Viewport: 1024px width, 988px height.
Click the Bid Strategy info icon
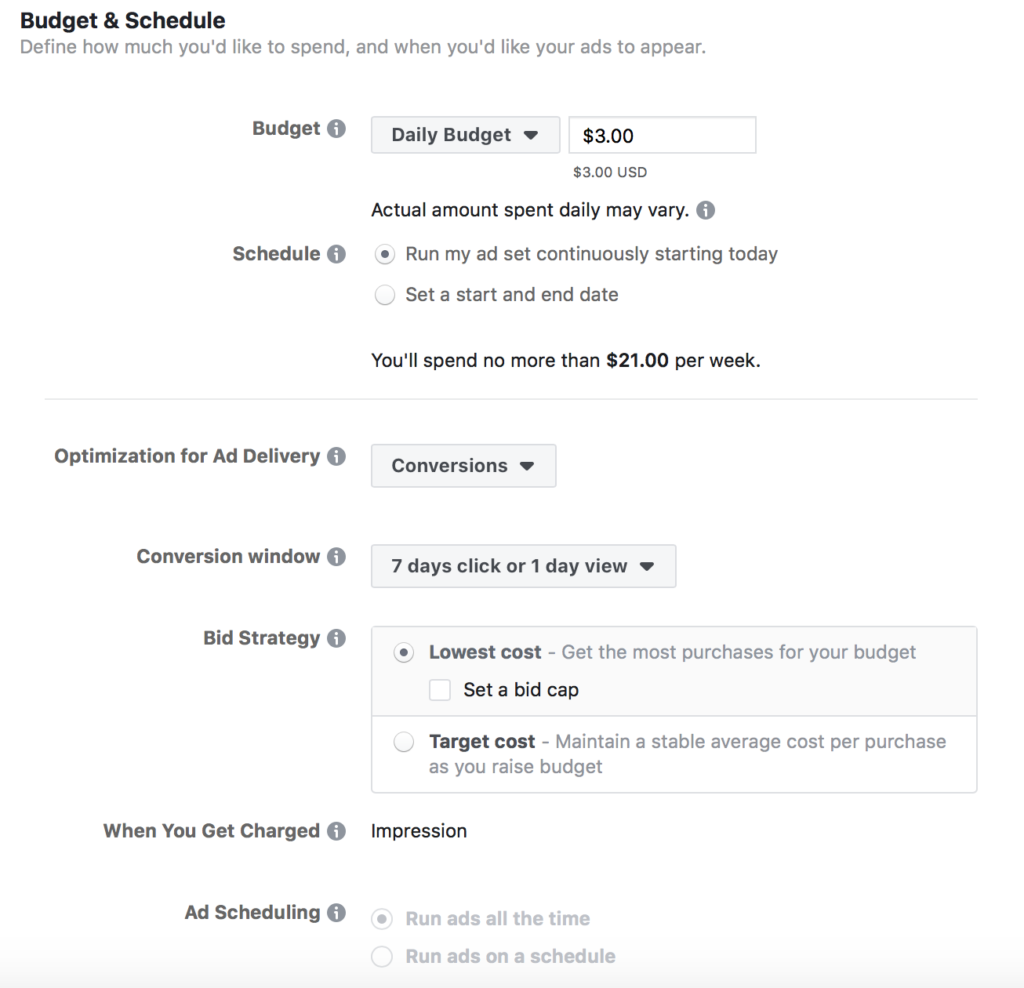[337, 638]
